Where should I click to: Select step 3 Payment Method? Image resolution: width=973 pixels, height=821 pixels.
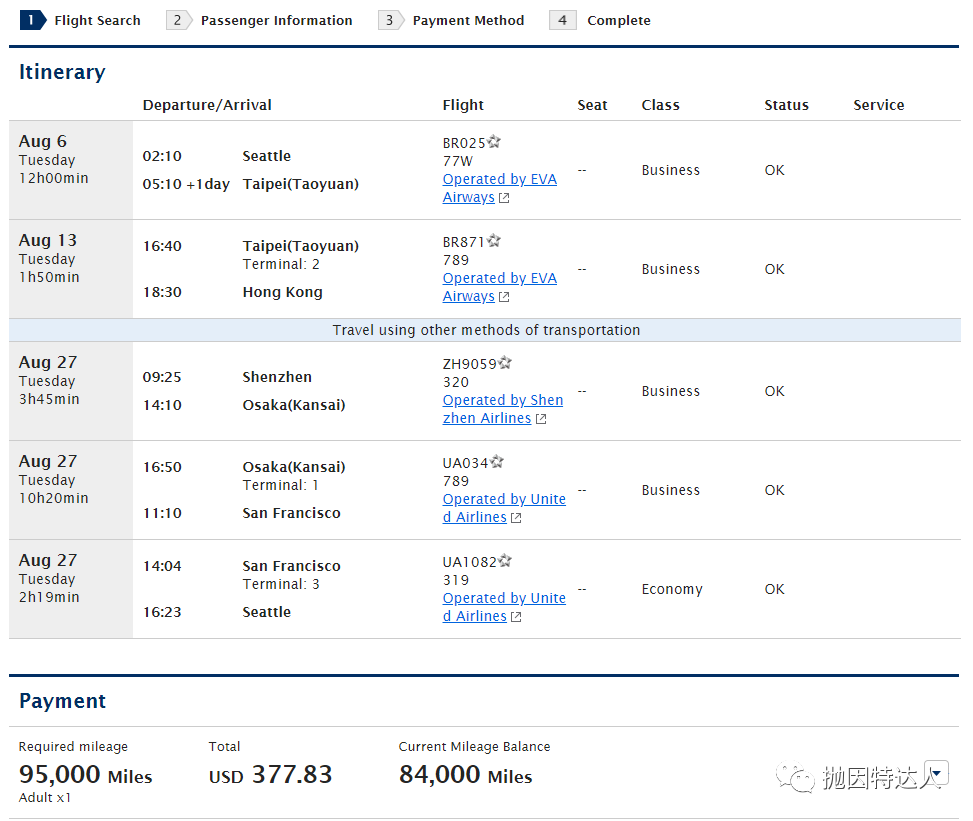(451, 20)
